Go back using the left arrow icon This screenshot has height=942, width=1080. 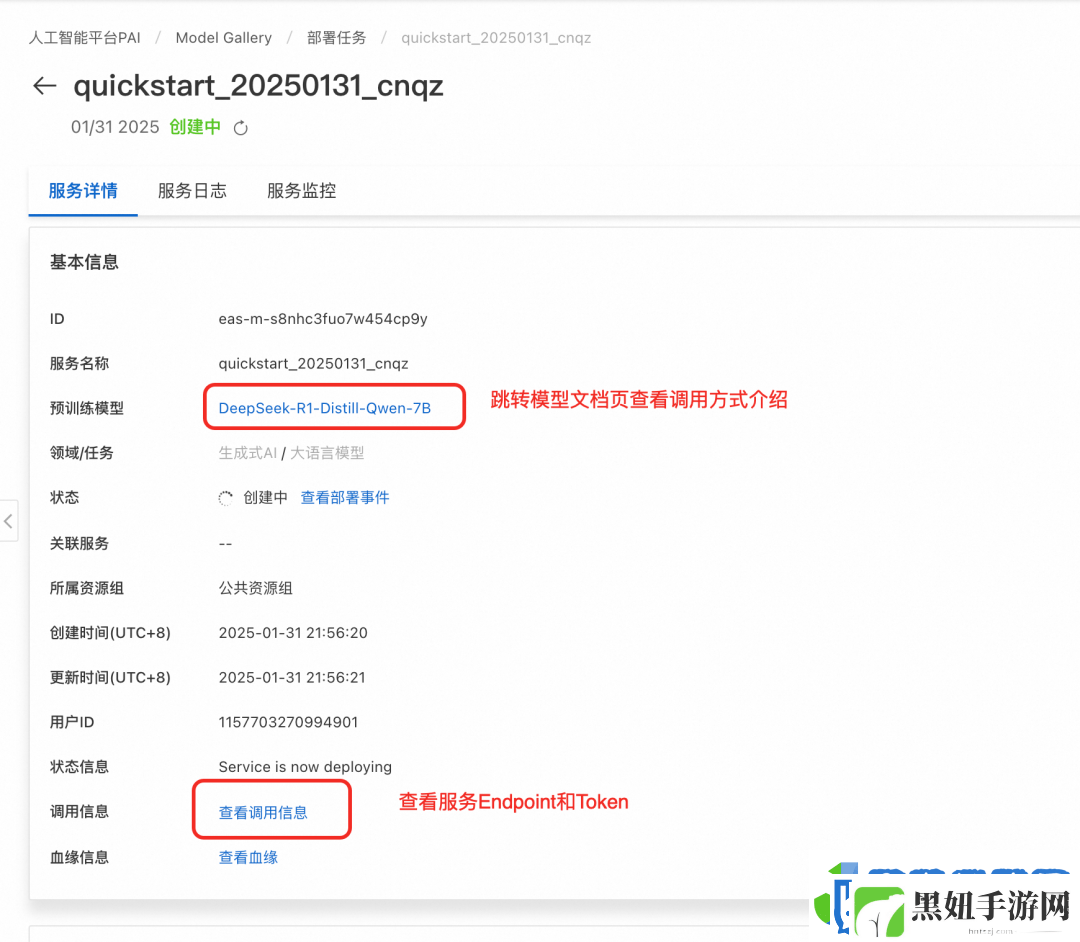click(x=45, y=85)
